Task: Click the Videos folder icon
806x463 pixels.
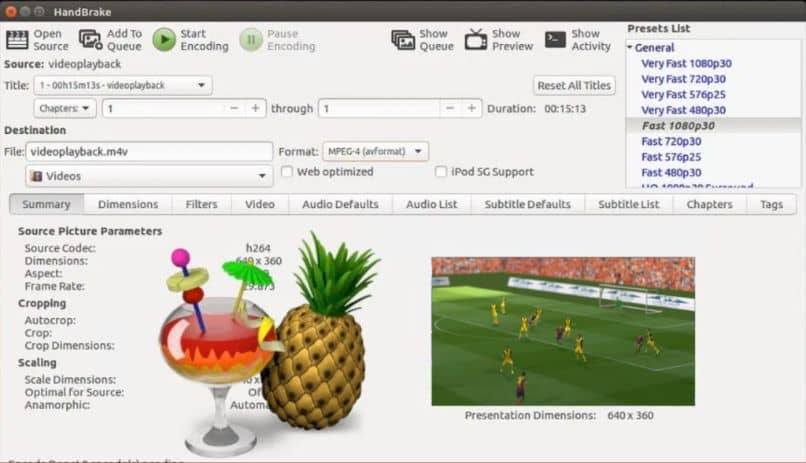Action: tap(36, 176)
